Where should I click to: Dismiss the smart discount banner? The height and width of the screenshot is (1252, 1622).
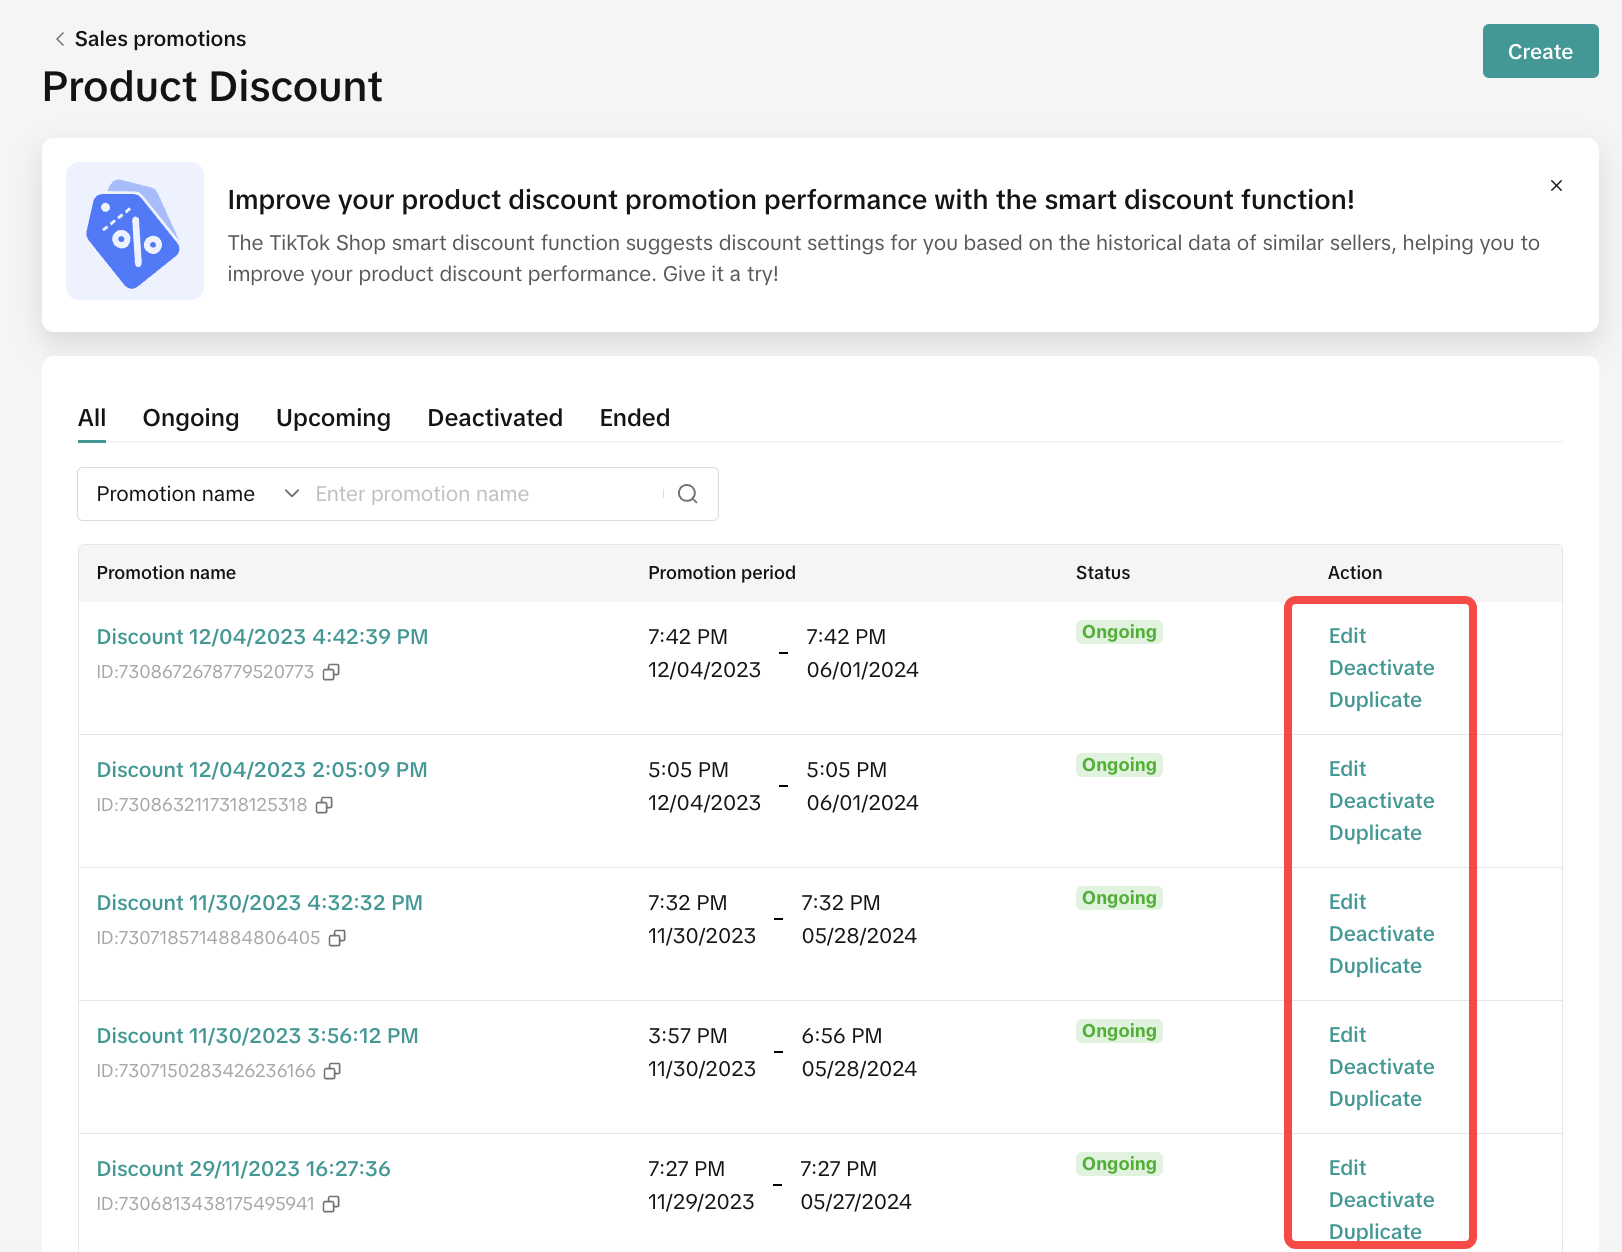pyautogui.click(x=1556, y=185)
